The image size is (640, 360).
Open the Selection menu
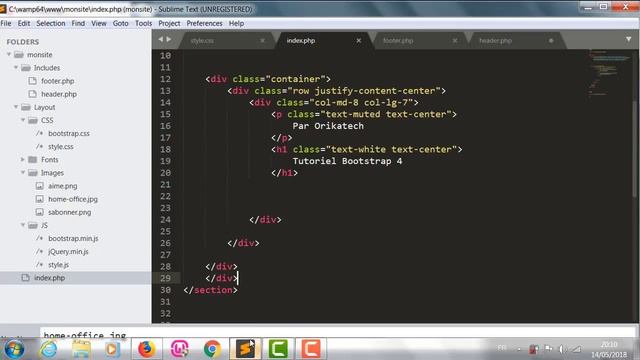coord(51,23)
